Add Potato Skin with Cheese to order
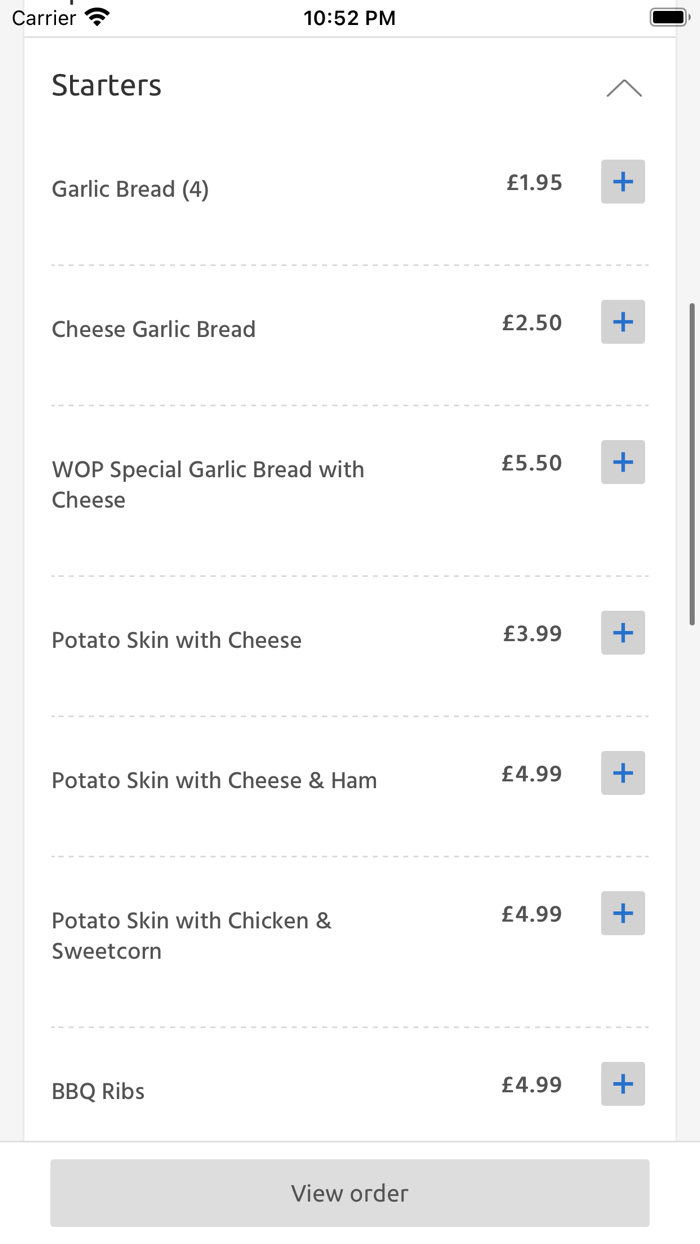Image resolution: width=700 pixels, height=1244 pixels. (x=622, y=633)
